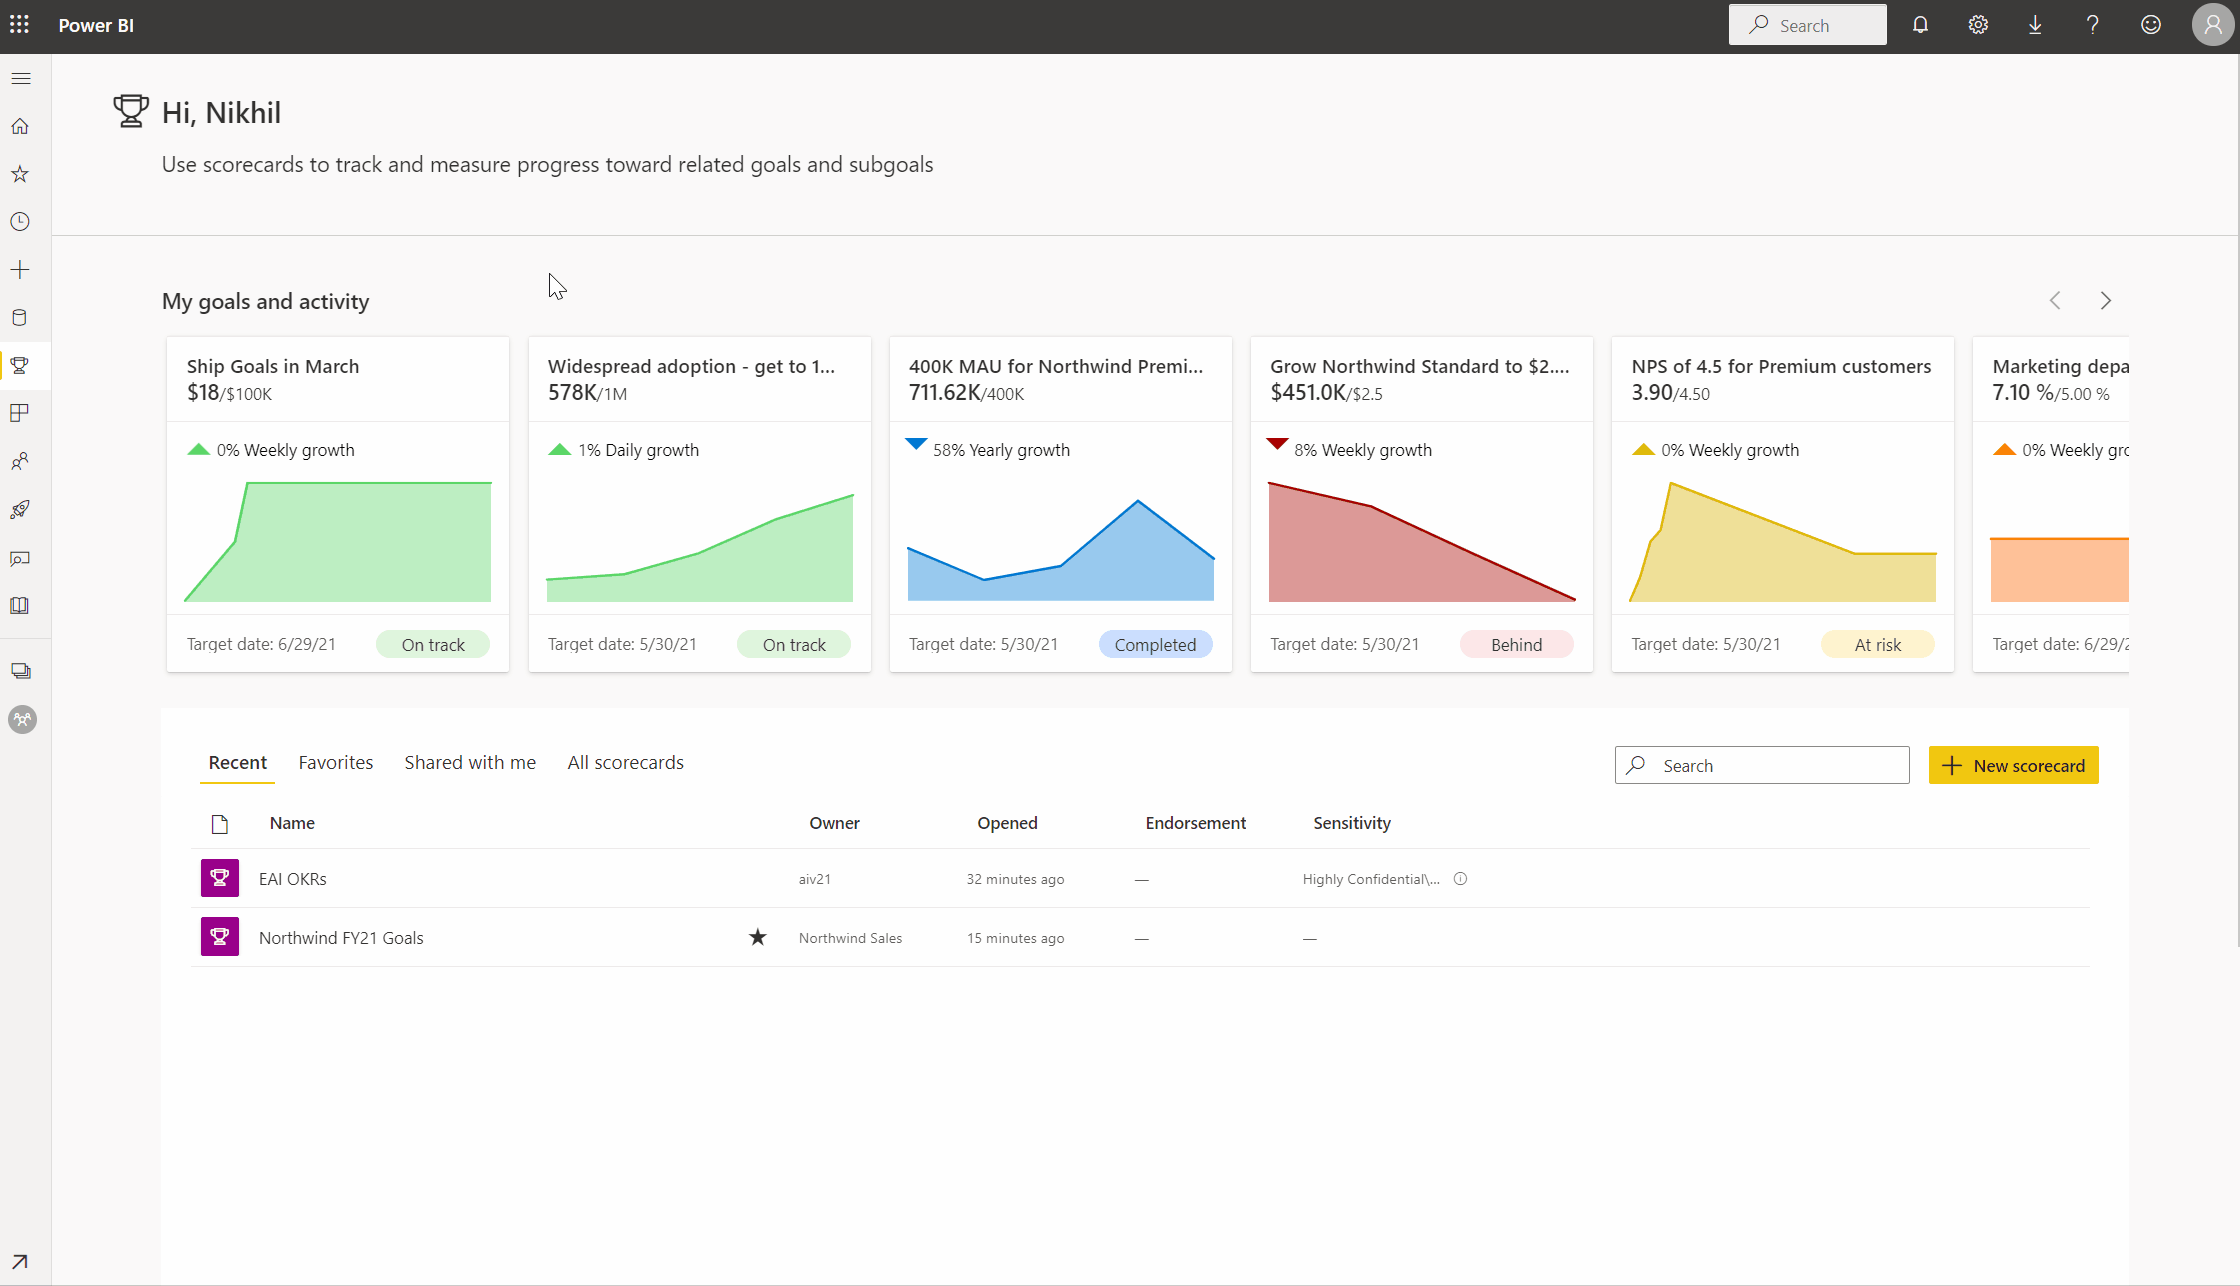Go to Home in sidebar
Viewport: 2240px width, 1286px height.
click(20, 126)
